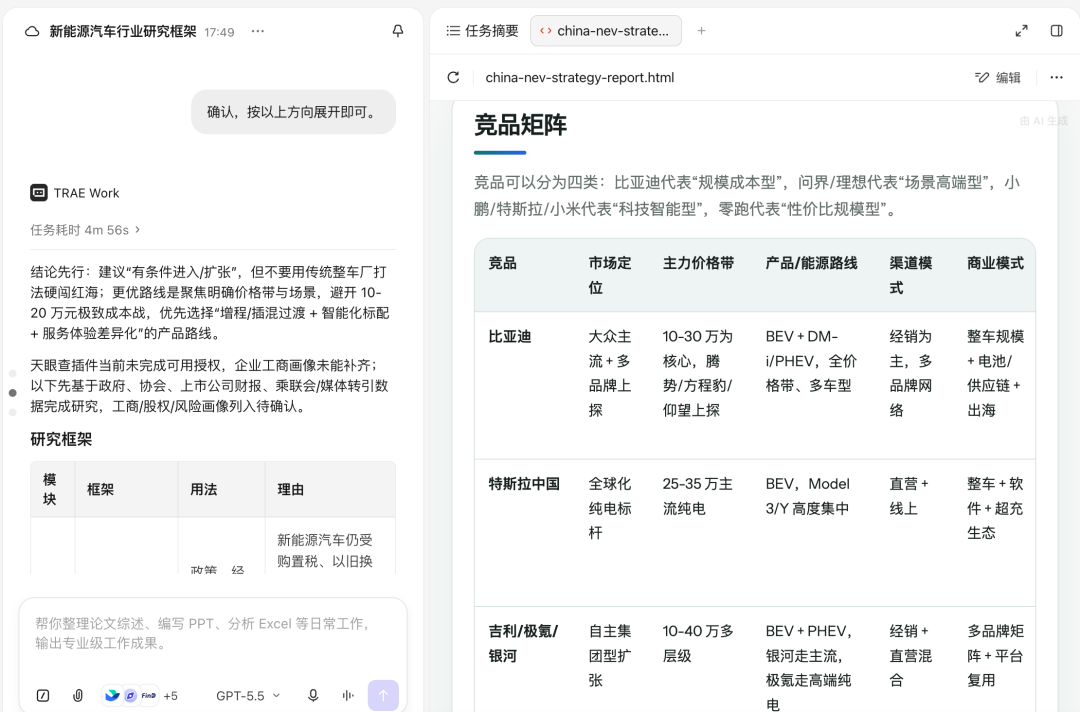Switch to the 任务摘要 tab
Viewport: 1080px width, 712px height.
pos(482,31)
